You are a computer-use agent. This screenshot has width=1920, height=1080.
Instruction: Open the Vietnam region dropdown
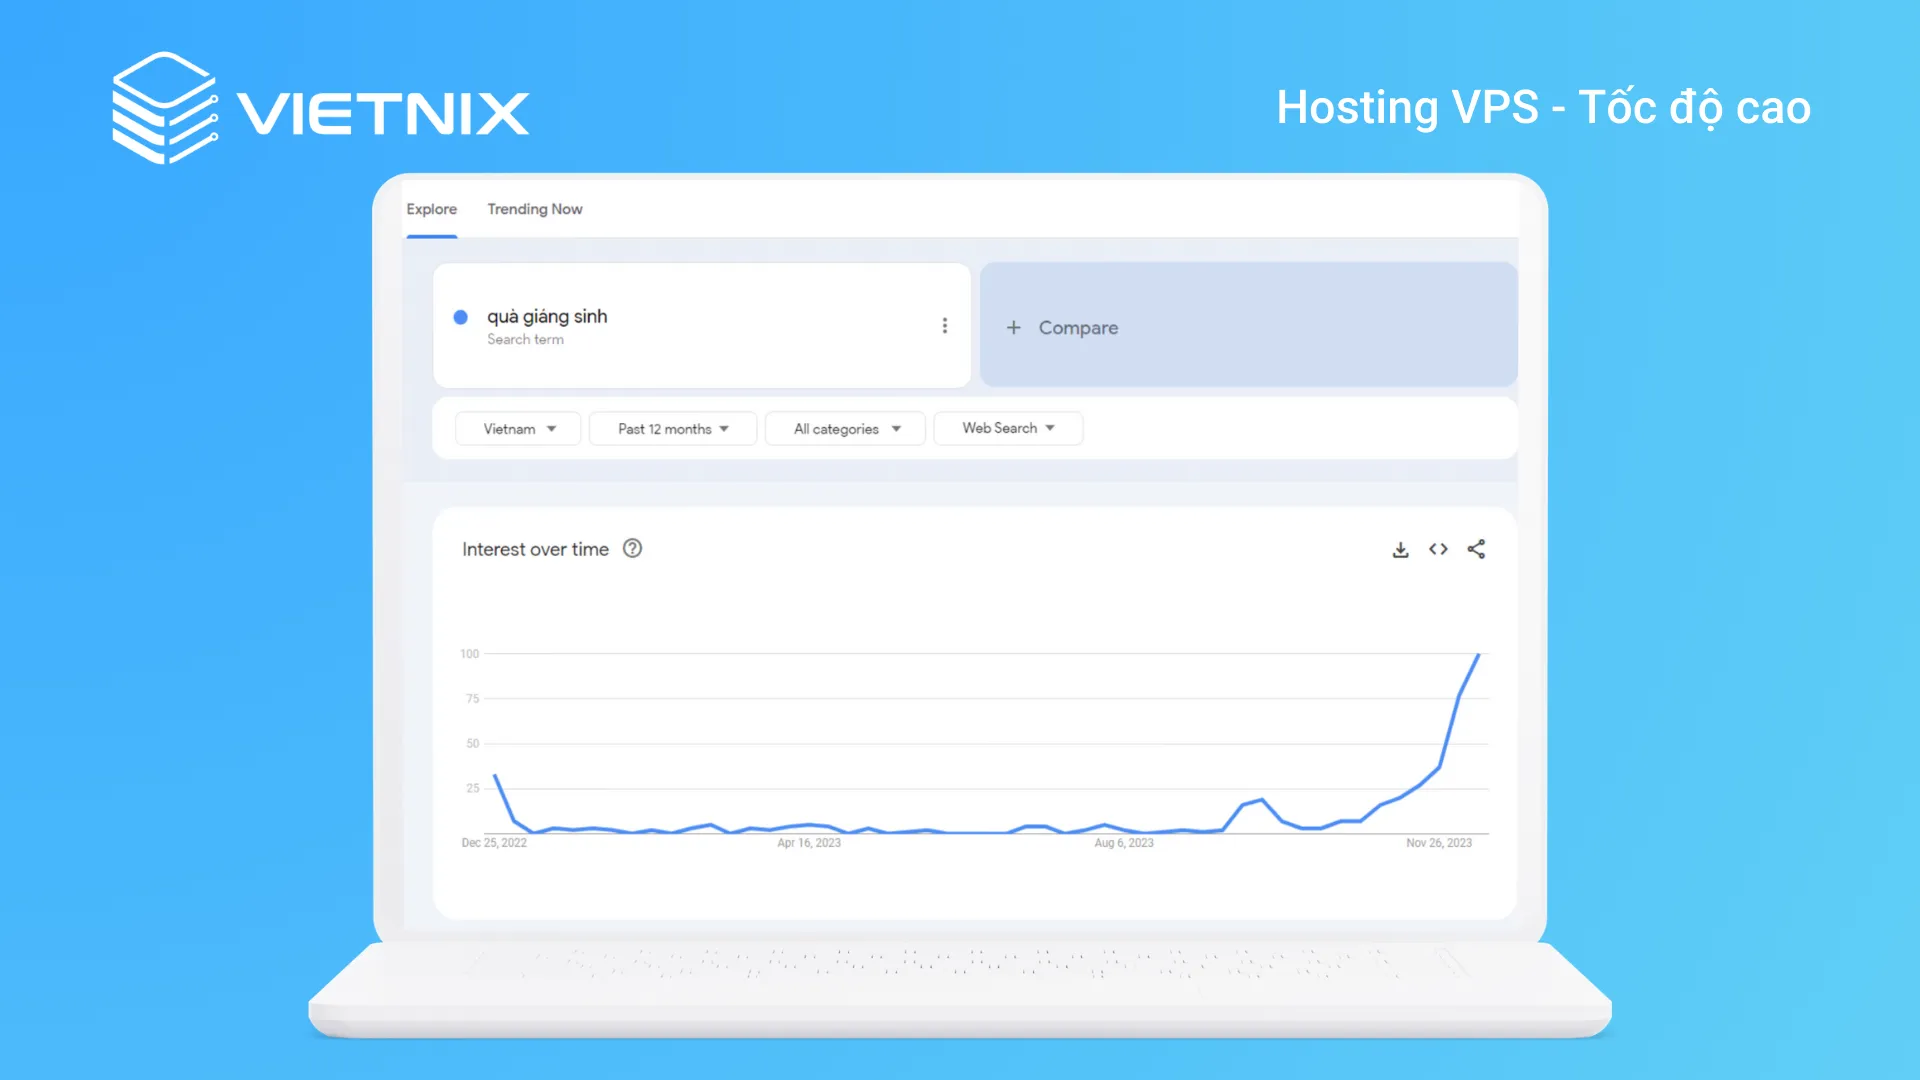click(517, 427)
